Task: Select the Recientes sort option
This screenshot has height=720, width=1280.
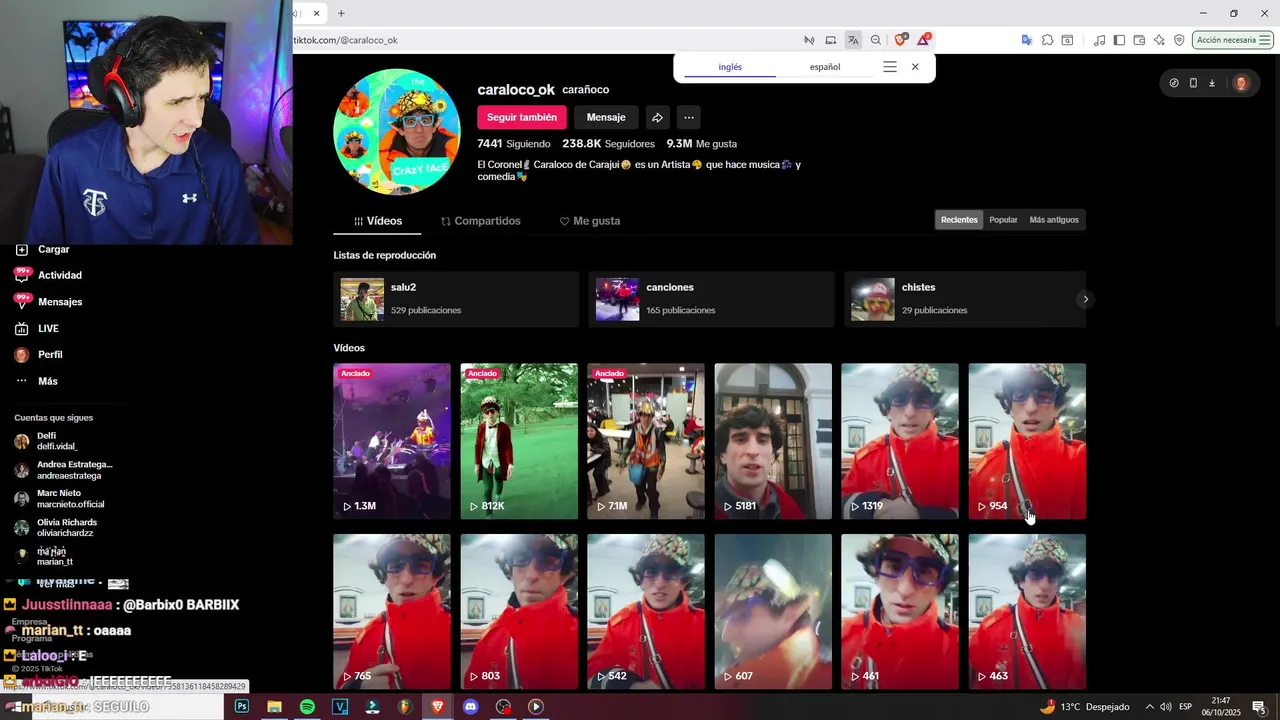Action: pos(959,220)
